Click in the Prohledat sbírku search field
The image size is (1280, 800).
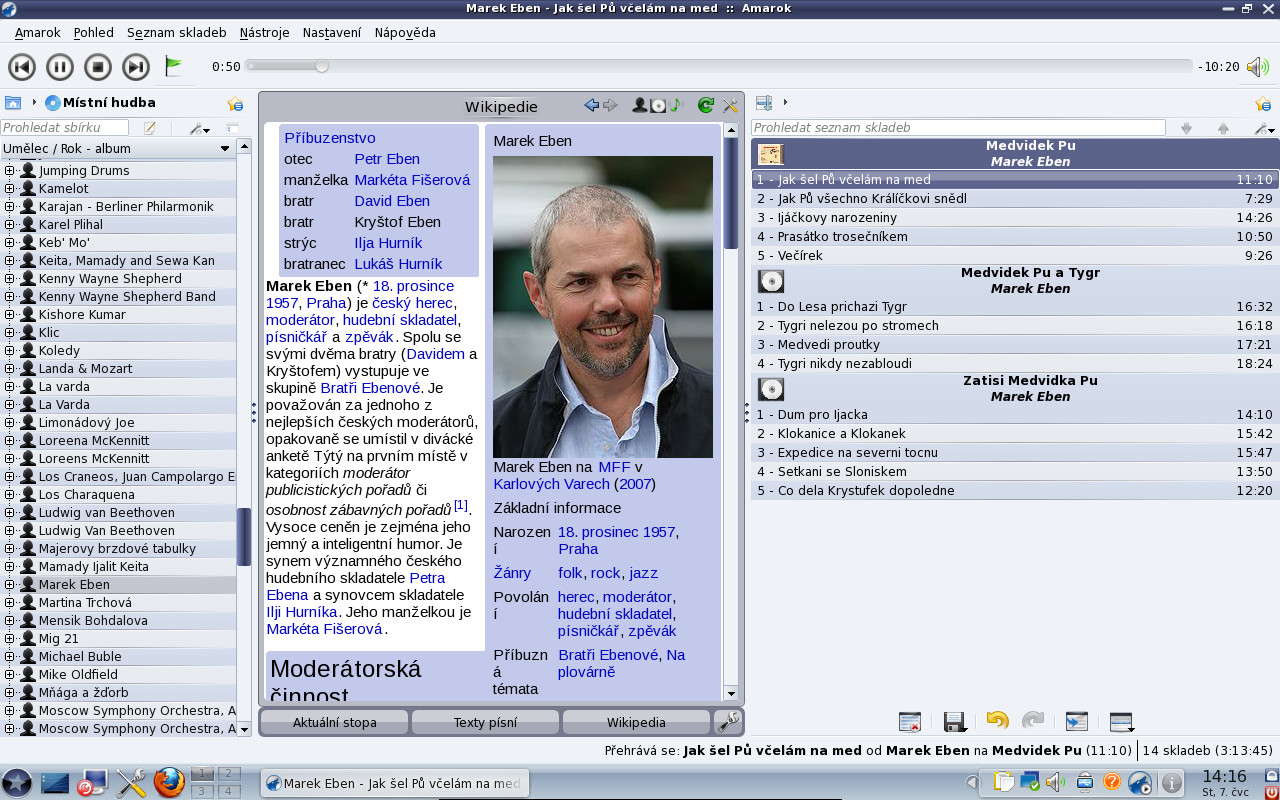65,128
